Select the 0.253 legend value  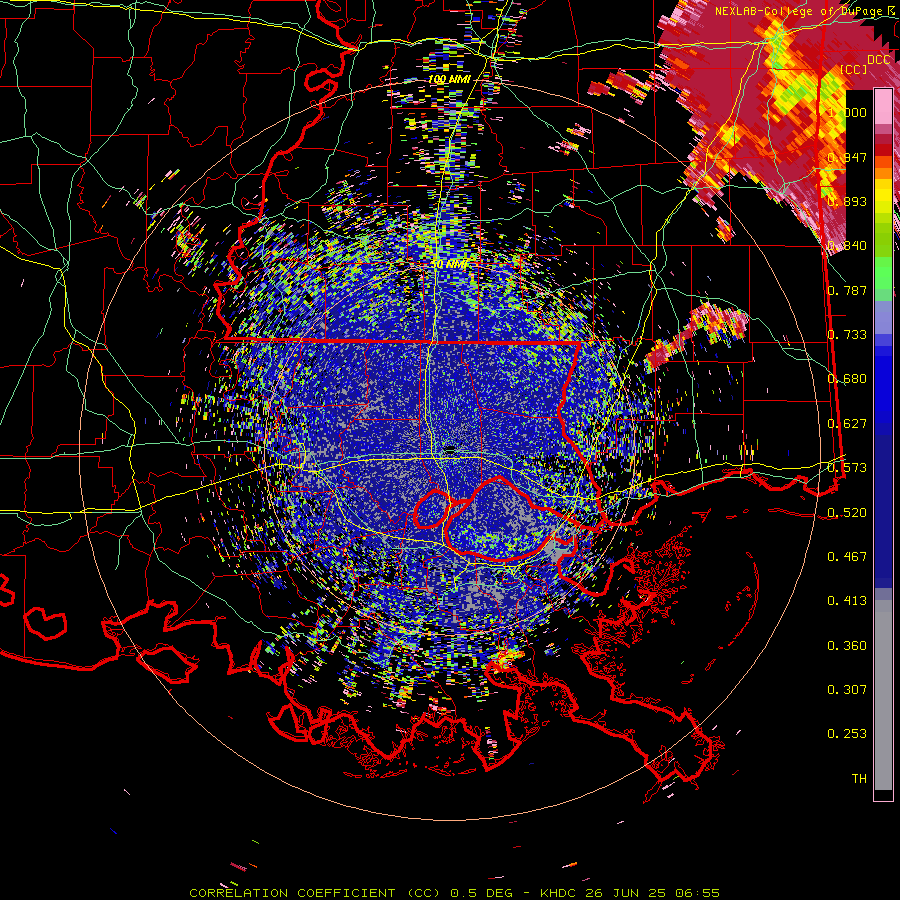click(847, 734)
